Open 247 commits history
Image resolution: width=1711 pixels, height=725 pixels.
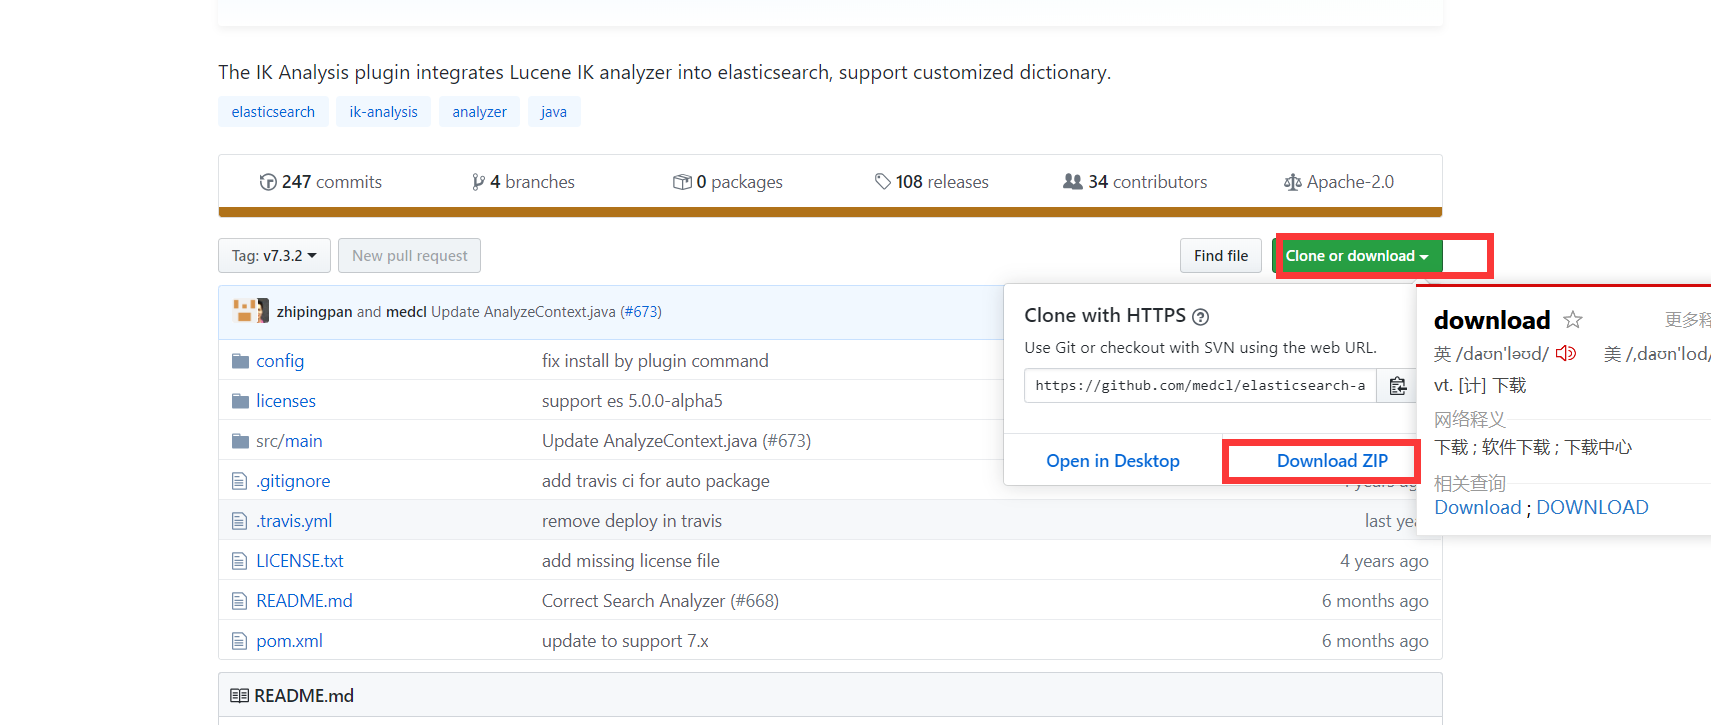[321, 182]
